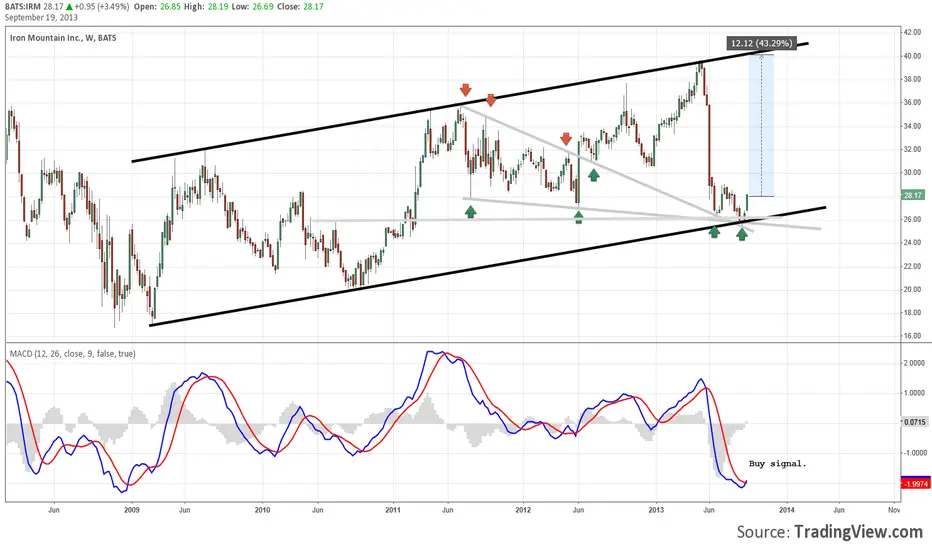Click the Nov time axis label

pos(893,510)
